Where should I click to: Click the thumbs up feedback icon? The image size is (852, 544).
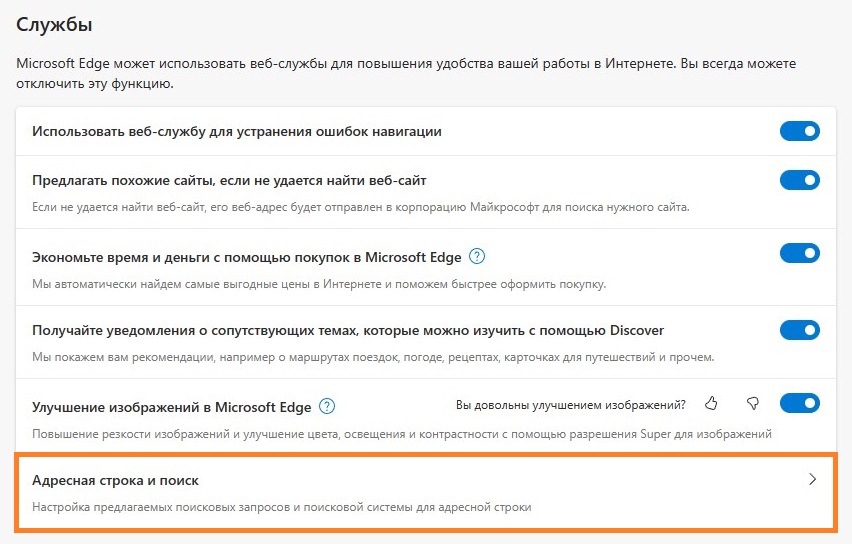tap(711, 404)
